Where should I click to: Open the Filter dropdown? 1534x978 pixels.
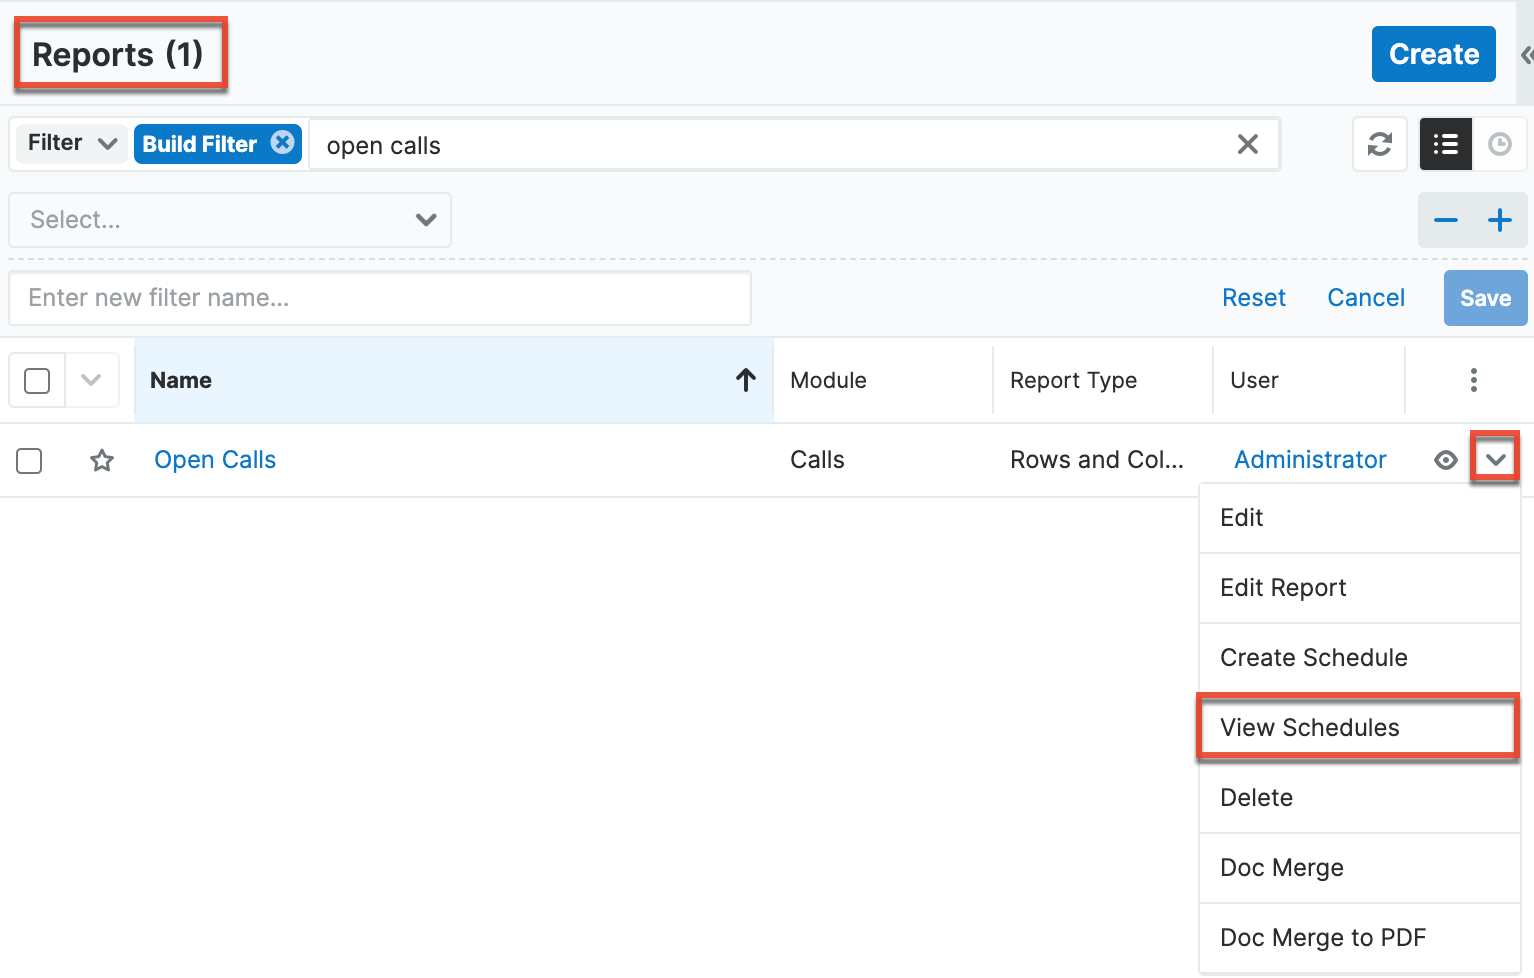click(x=70, y=143)
